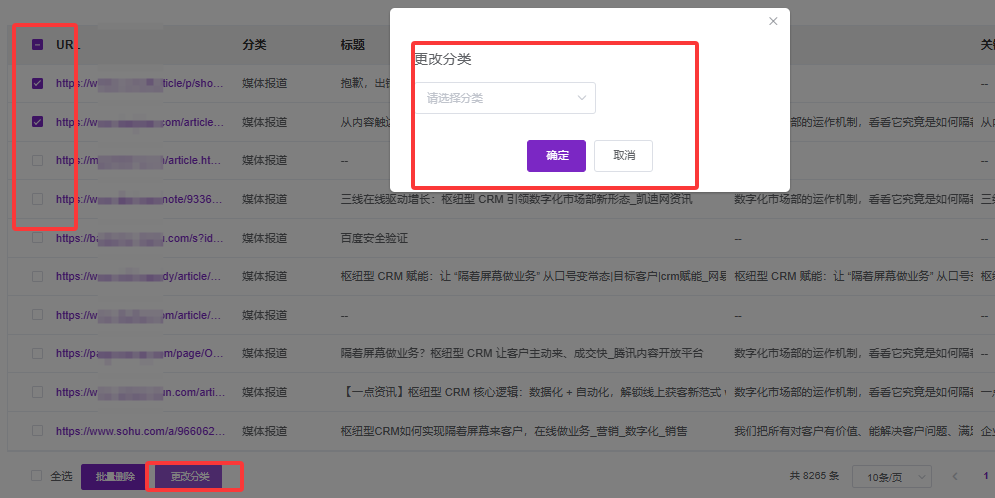Tick the 全选 checkbox at the bottom
Viewport: 995px width, 498px height.
click(38, 476)
